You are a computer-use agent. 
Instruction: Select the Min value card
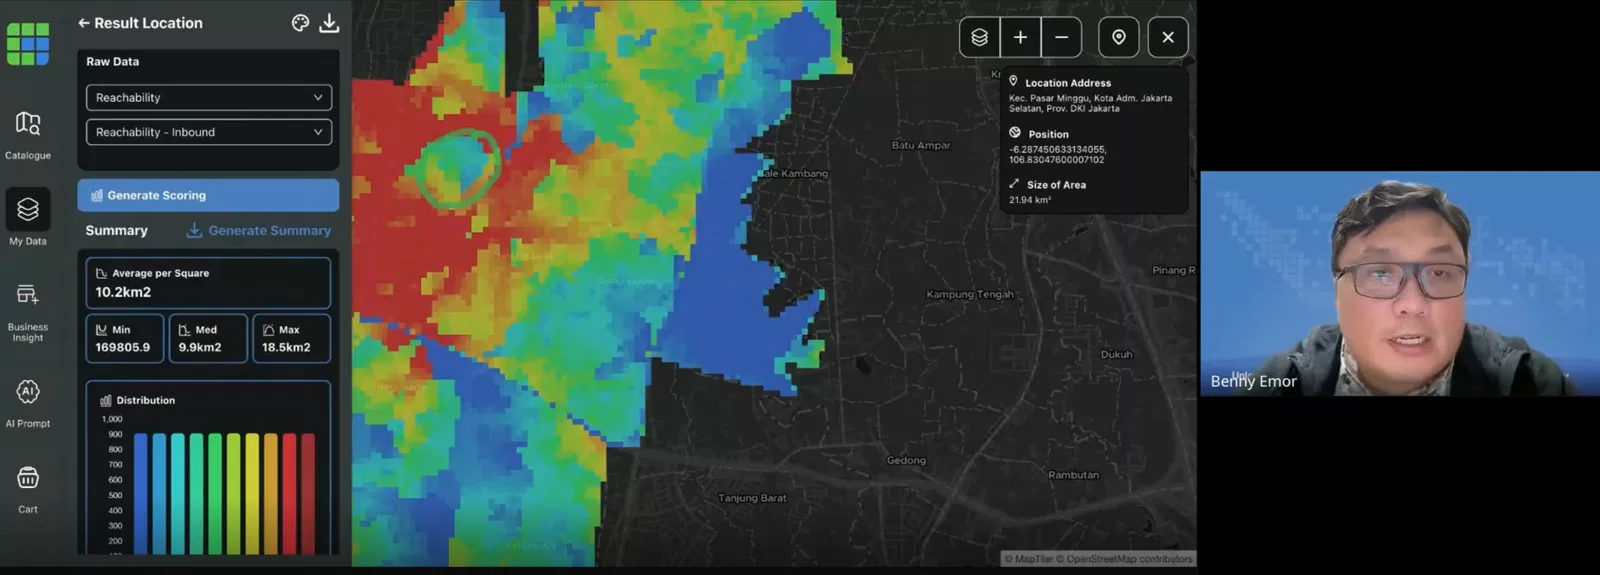125,339
